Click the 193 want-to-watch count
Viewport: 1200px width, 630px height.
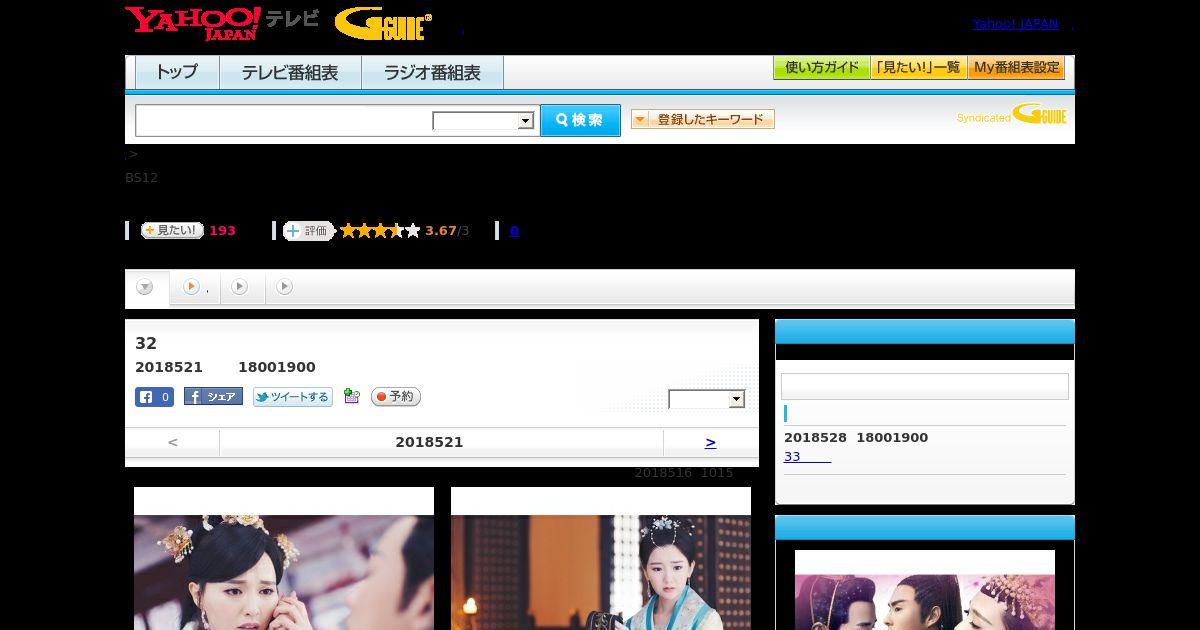coord(222,231)
